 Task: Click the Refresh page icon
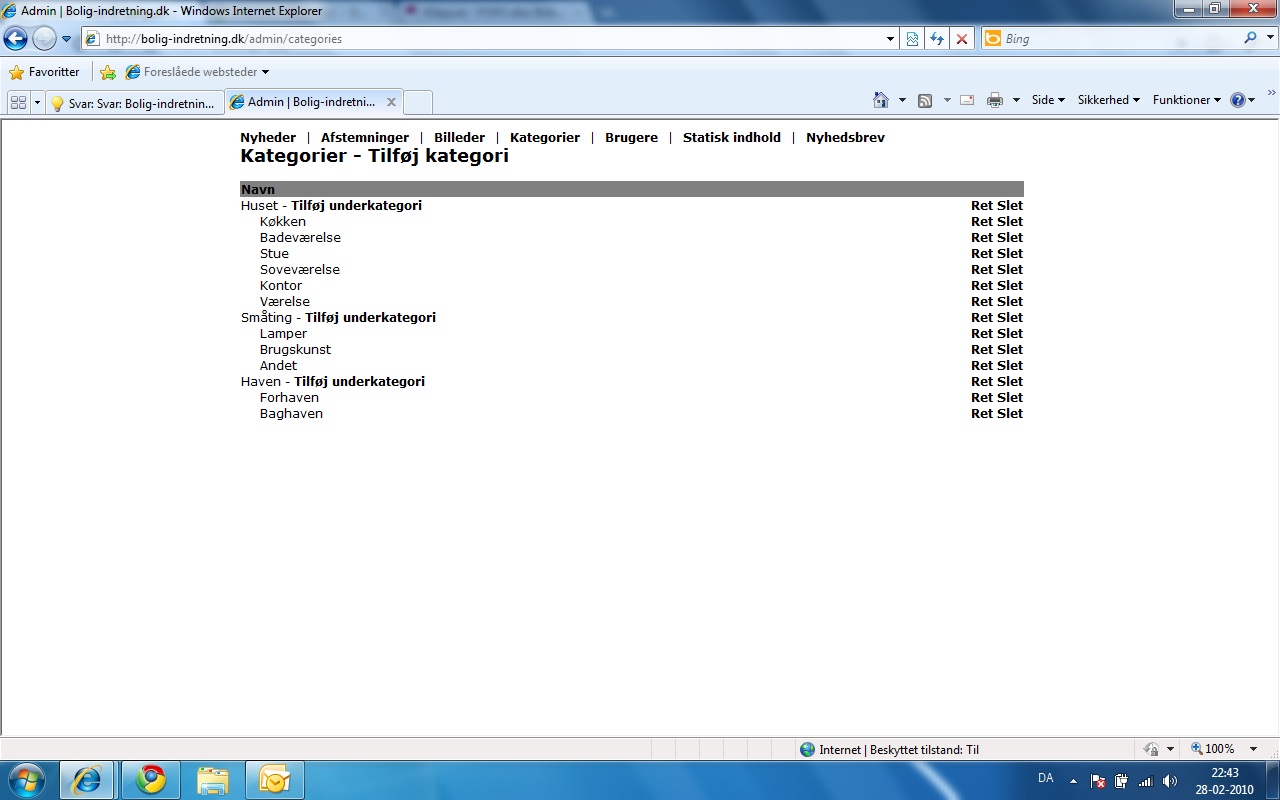tap(937, 39)
